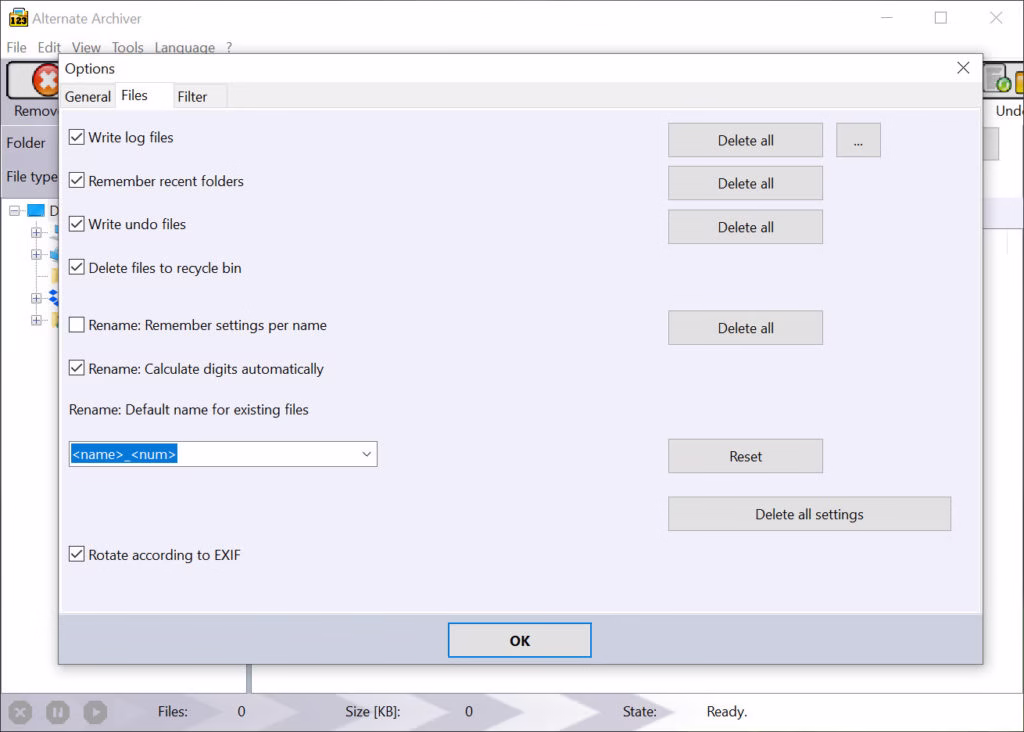Screen dimensions: 1024x732
Task: Open the default name dropdown arrow
Action: [x=366, y=455]
